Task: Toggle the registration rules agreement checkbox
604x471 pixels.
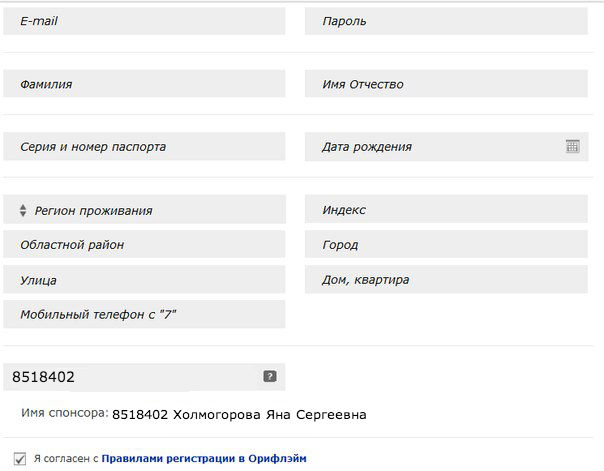Action: tap(20, 459)
